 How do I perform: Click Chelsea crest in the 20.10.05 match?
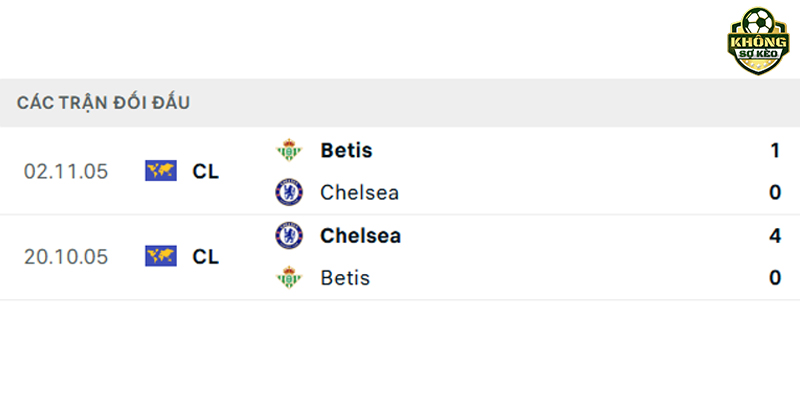pos(289,236)
